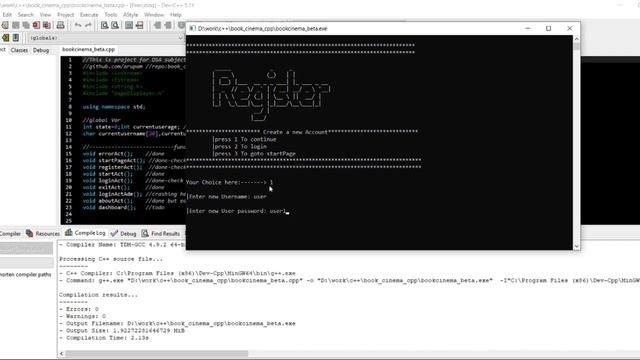The image size is (640, 360).
Task: Click the console window scroll down arrow
Action: click(x=576, y=246)
